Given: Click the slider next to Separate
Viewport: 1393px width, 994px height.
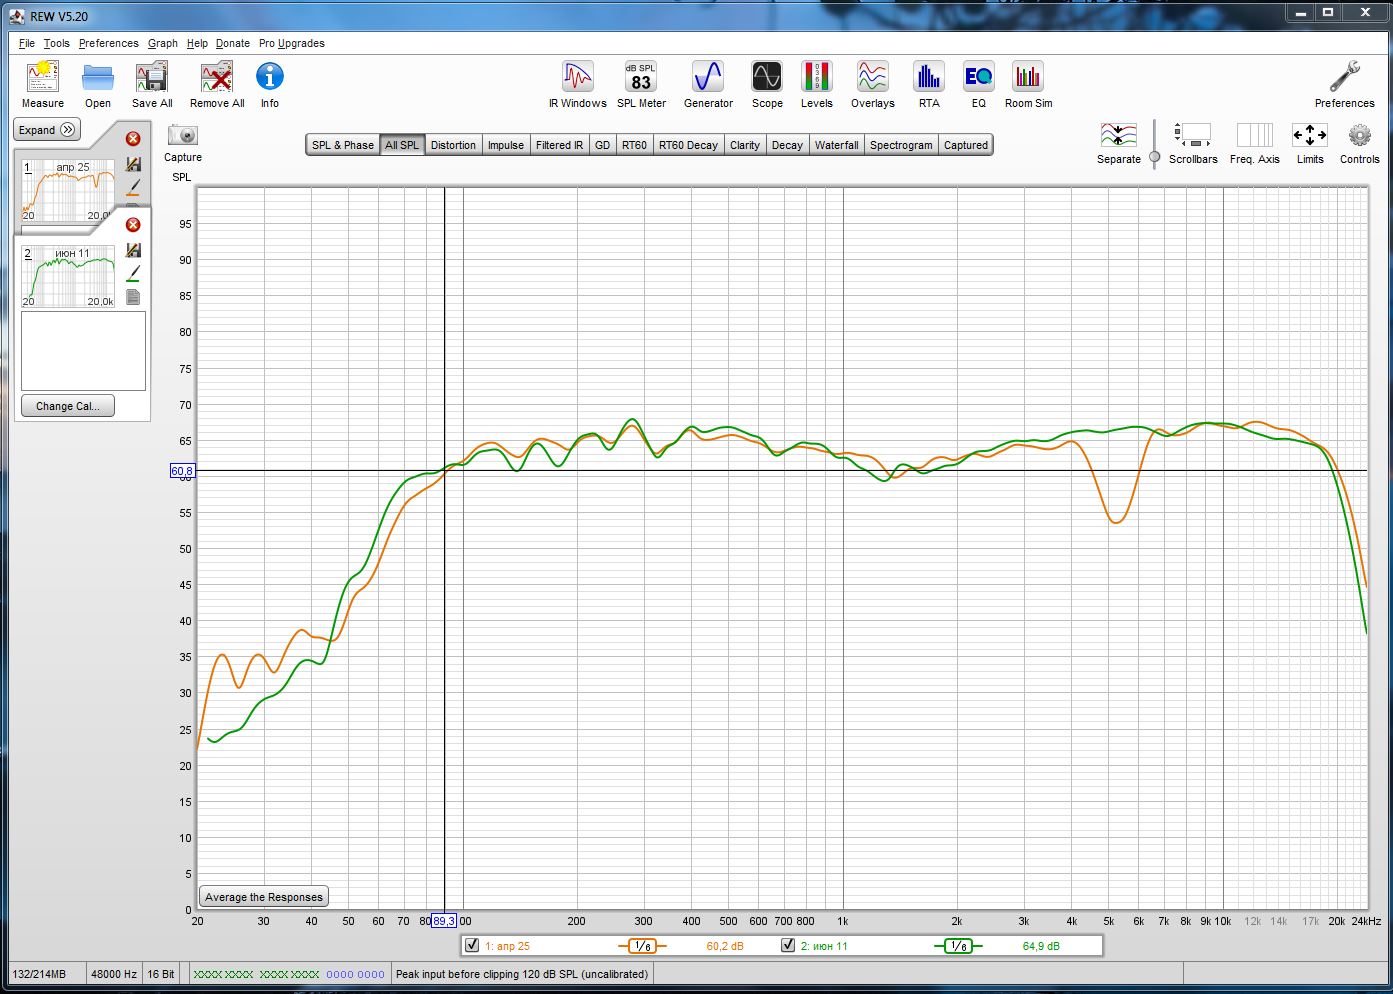Looking at the screenshot, I should coord(1155,156).
